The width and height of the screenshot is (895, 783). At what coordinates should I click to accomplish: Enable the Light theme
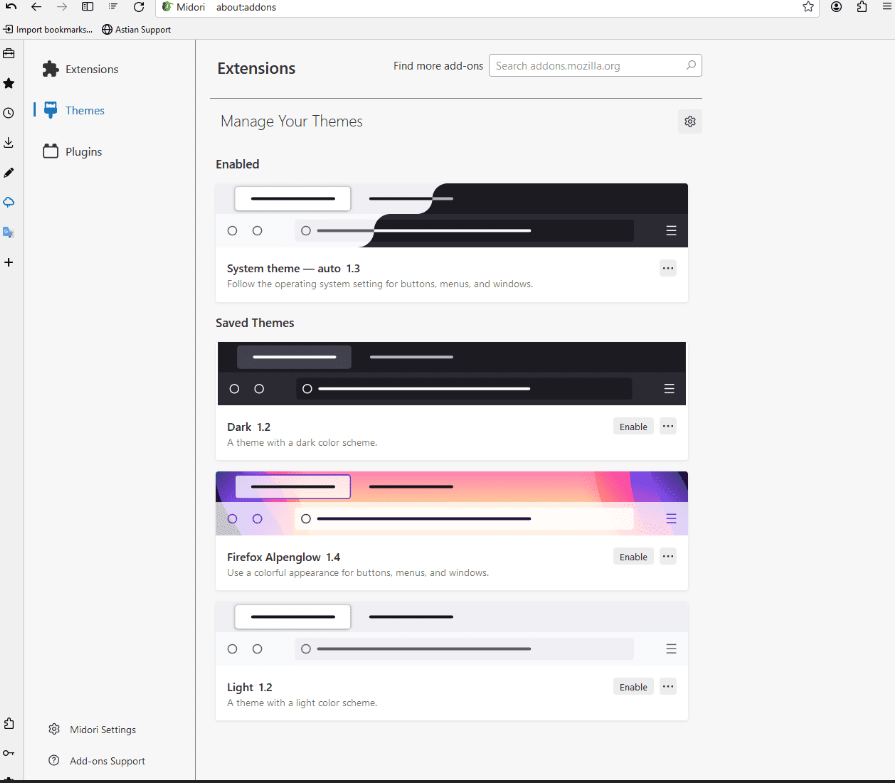click(633, 686)
